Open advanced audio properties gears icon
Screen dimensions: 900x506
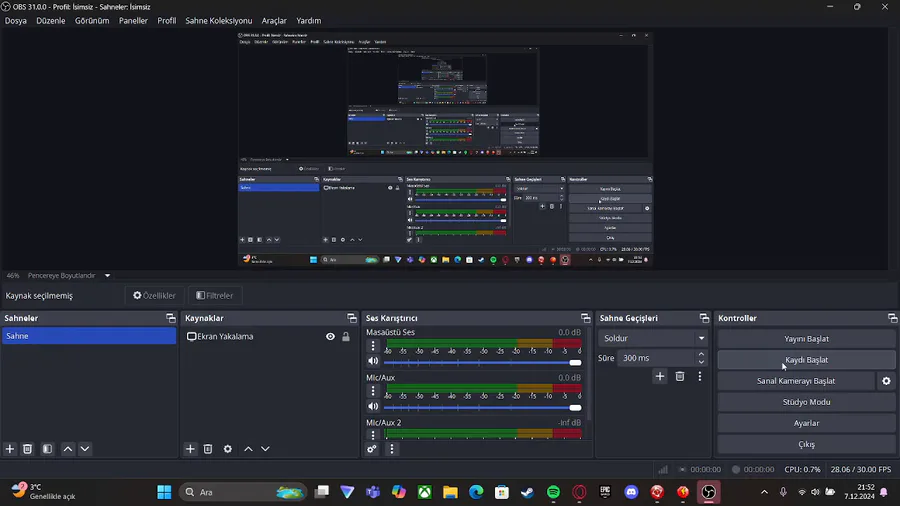[372, 449]
